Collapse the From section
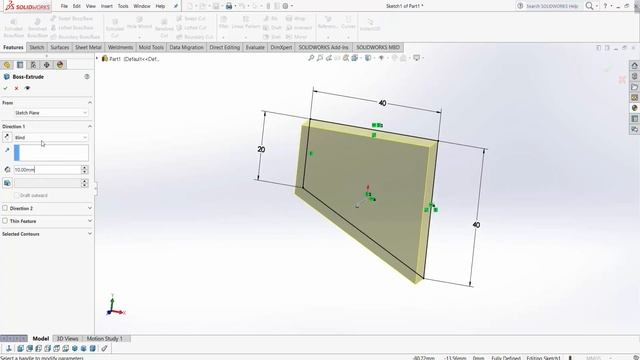Image resolution: width=640 pixels, height=360 pixels. [x=90, y=102]
